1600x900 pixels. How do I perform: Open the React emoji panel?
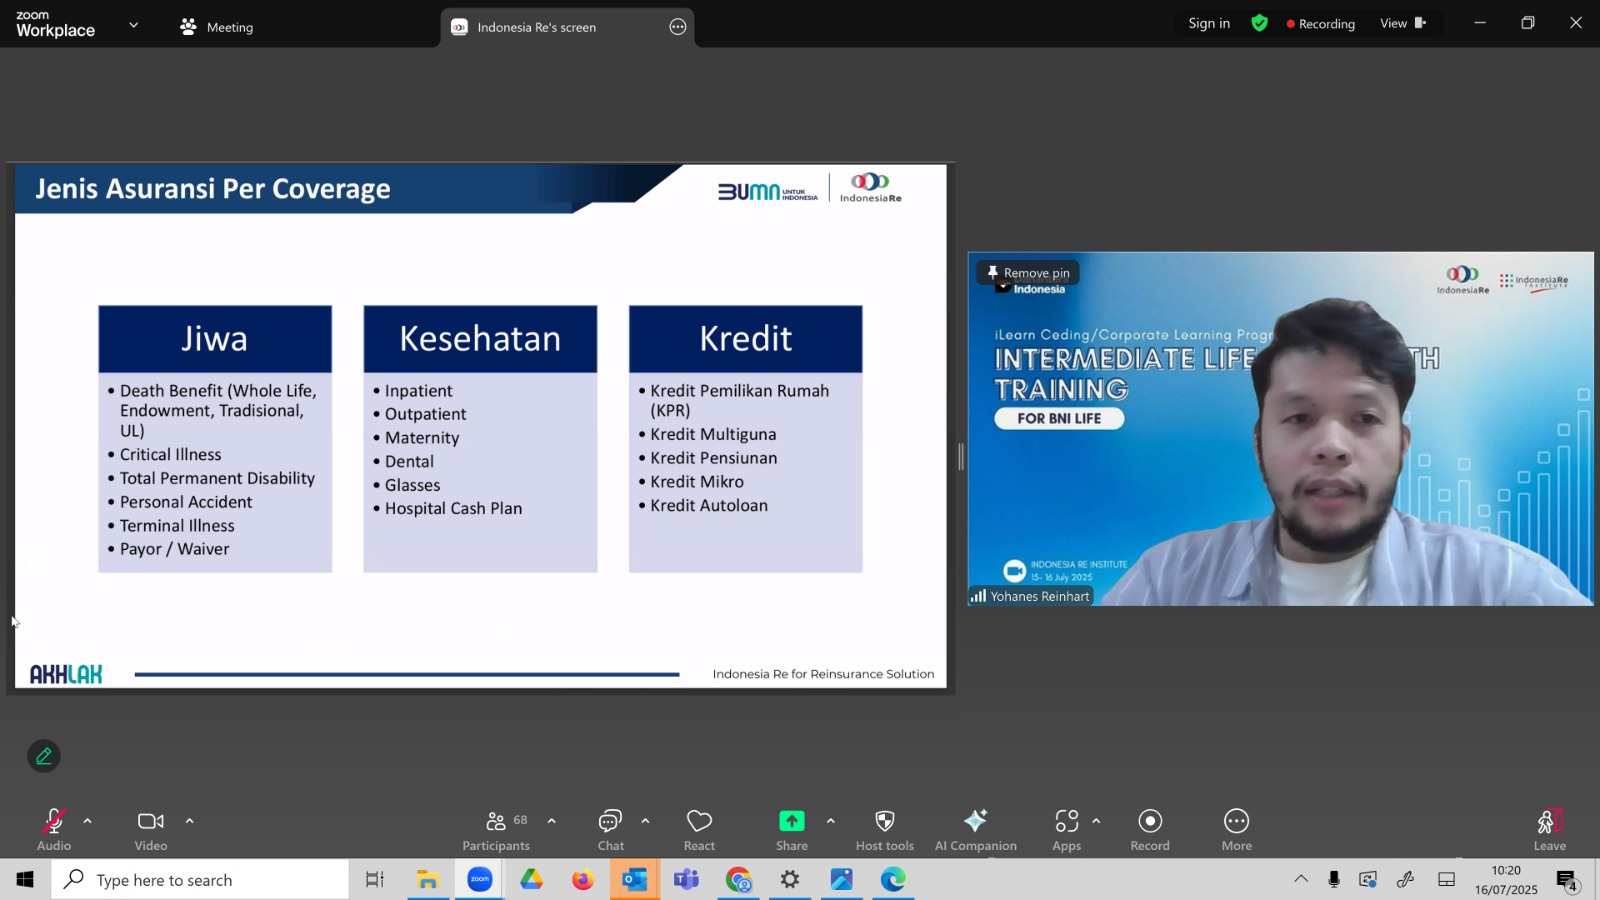click(699, 830)
